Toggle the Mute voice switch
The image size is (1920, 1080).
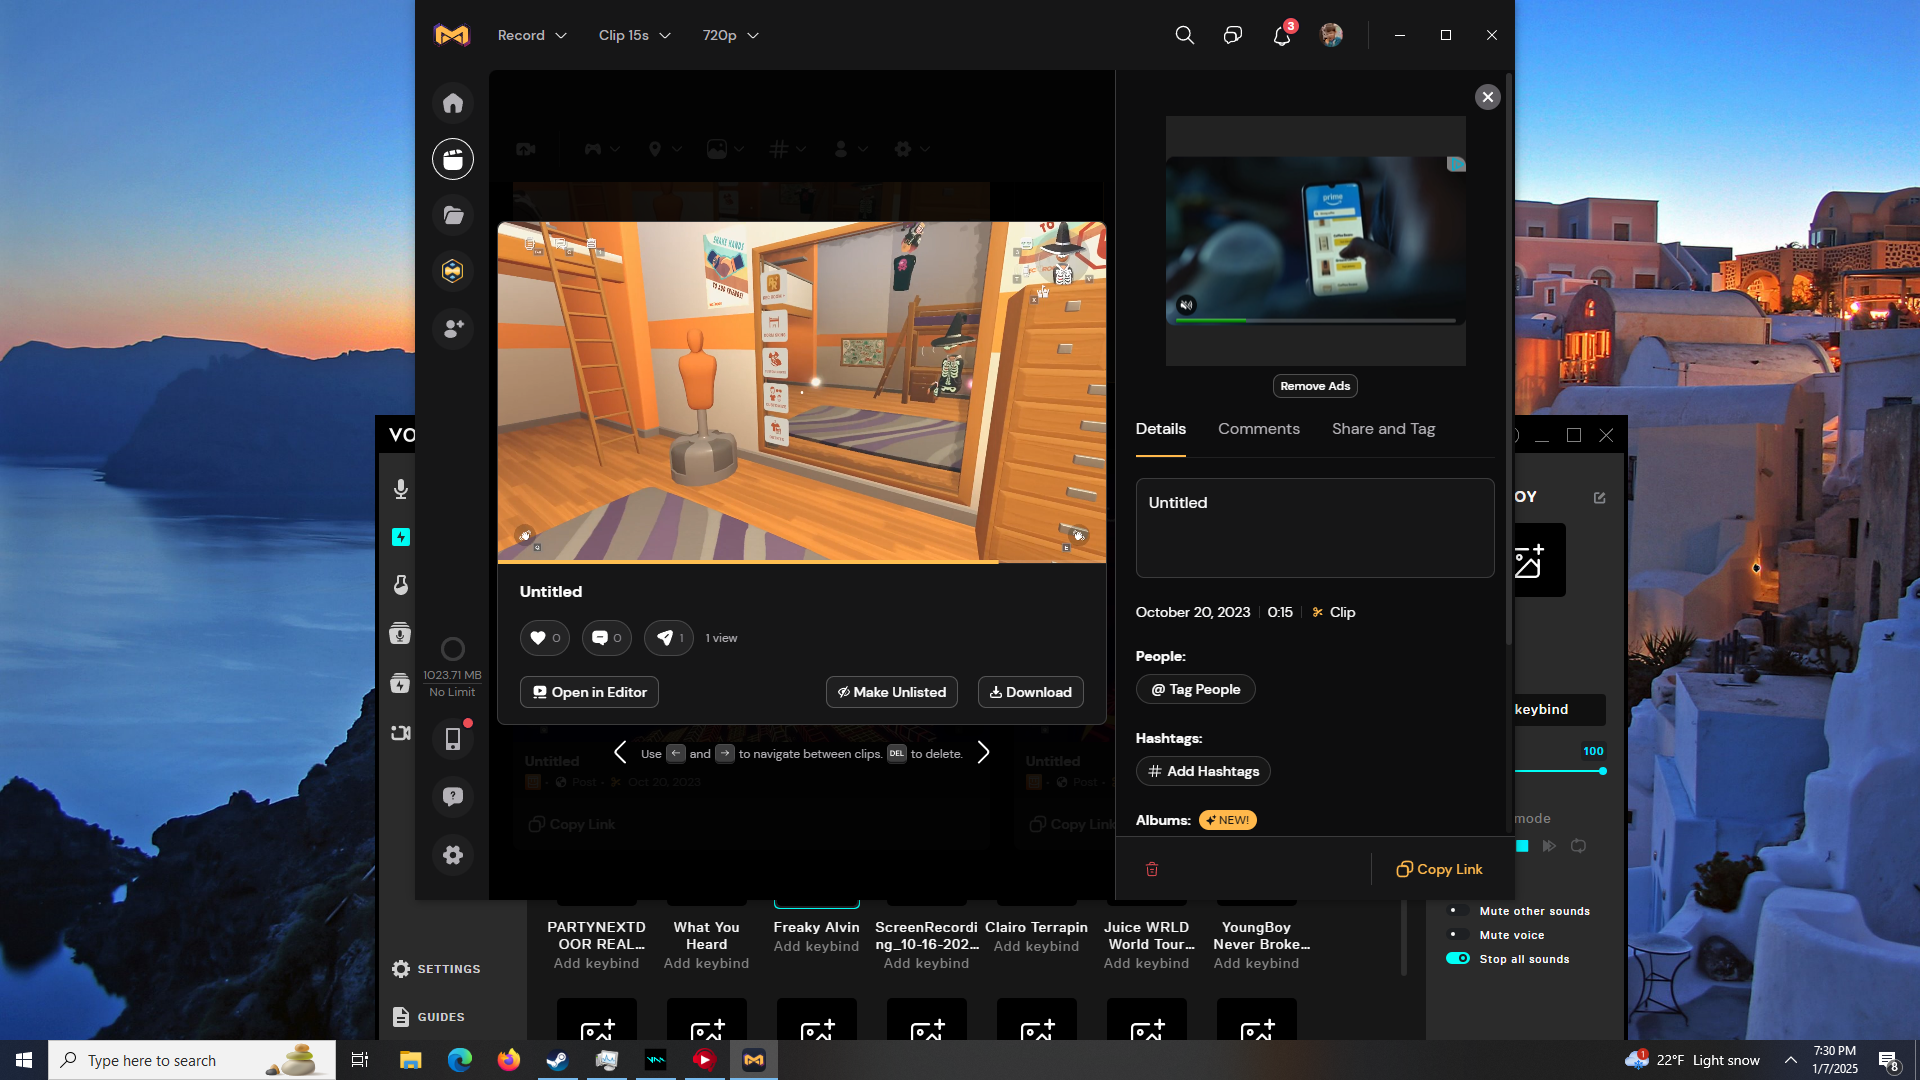[x=1458, y=935]
